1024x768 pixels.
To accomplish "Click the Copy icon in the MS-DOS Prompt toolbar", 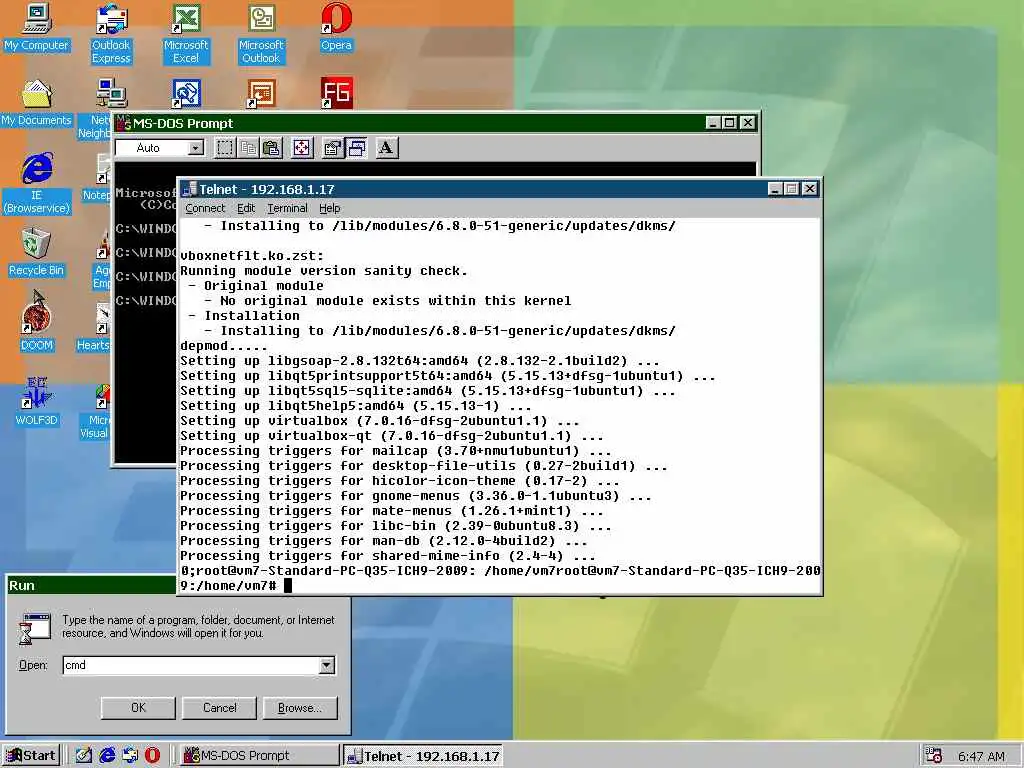I will 248,148.
